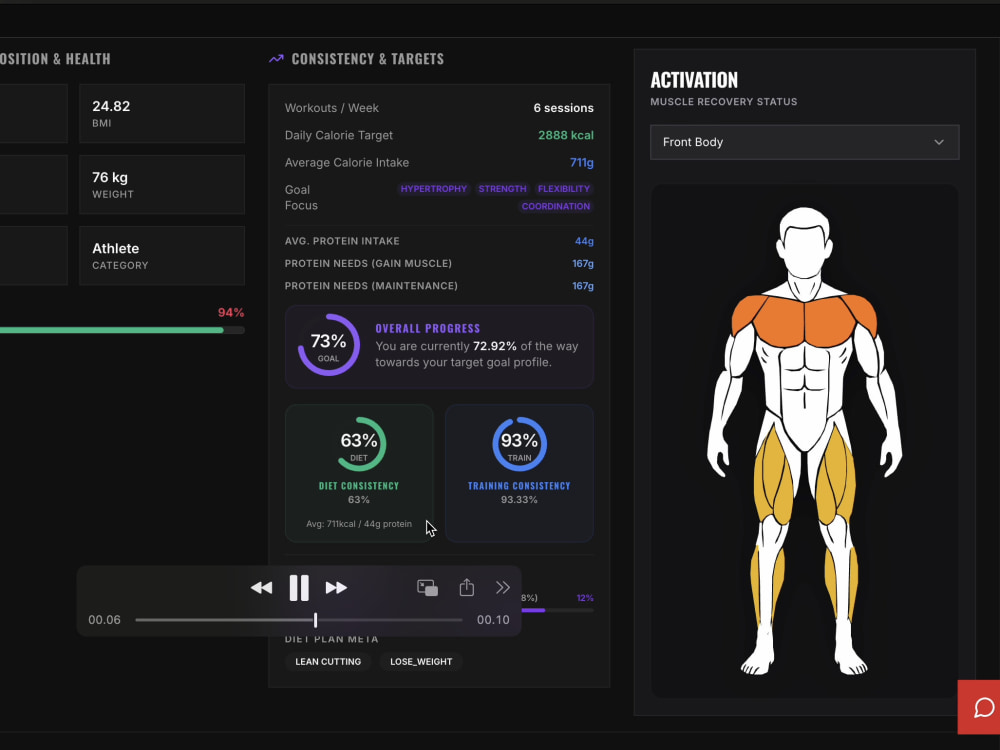The height and width of the screenshot is (750, 1000).
Task: Click the 2888 kcal calorie target
Action: (x=566, y=135)
